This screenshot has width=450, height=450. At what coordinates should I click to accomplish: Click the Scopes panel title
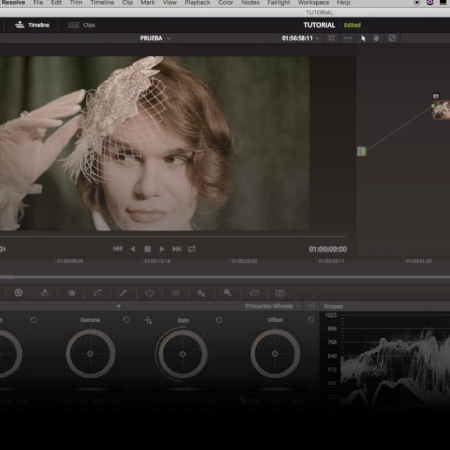point(333,306)
